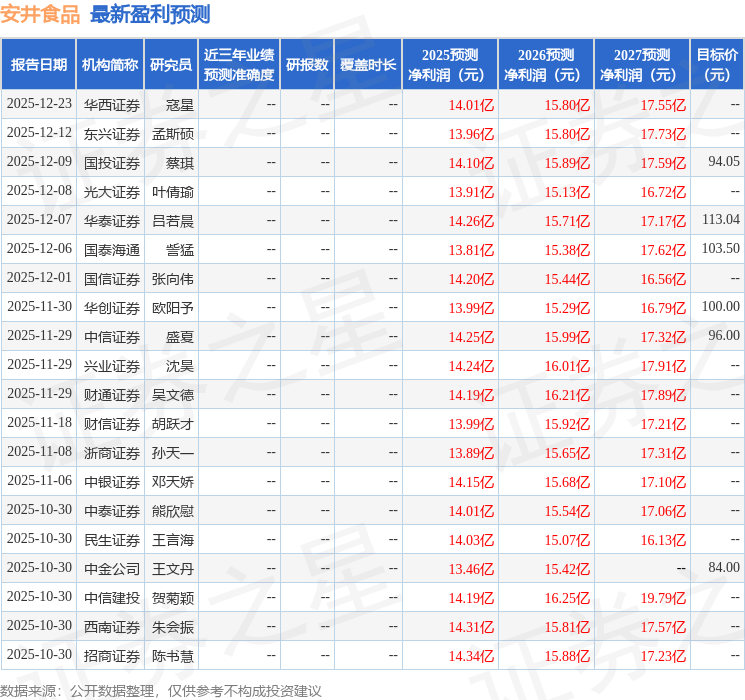Select the 机构简称 column header
745x700 pixels.
[x=110, y=65]
